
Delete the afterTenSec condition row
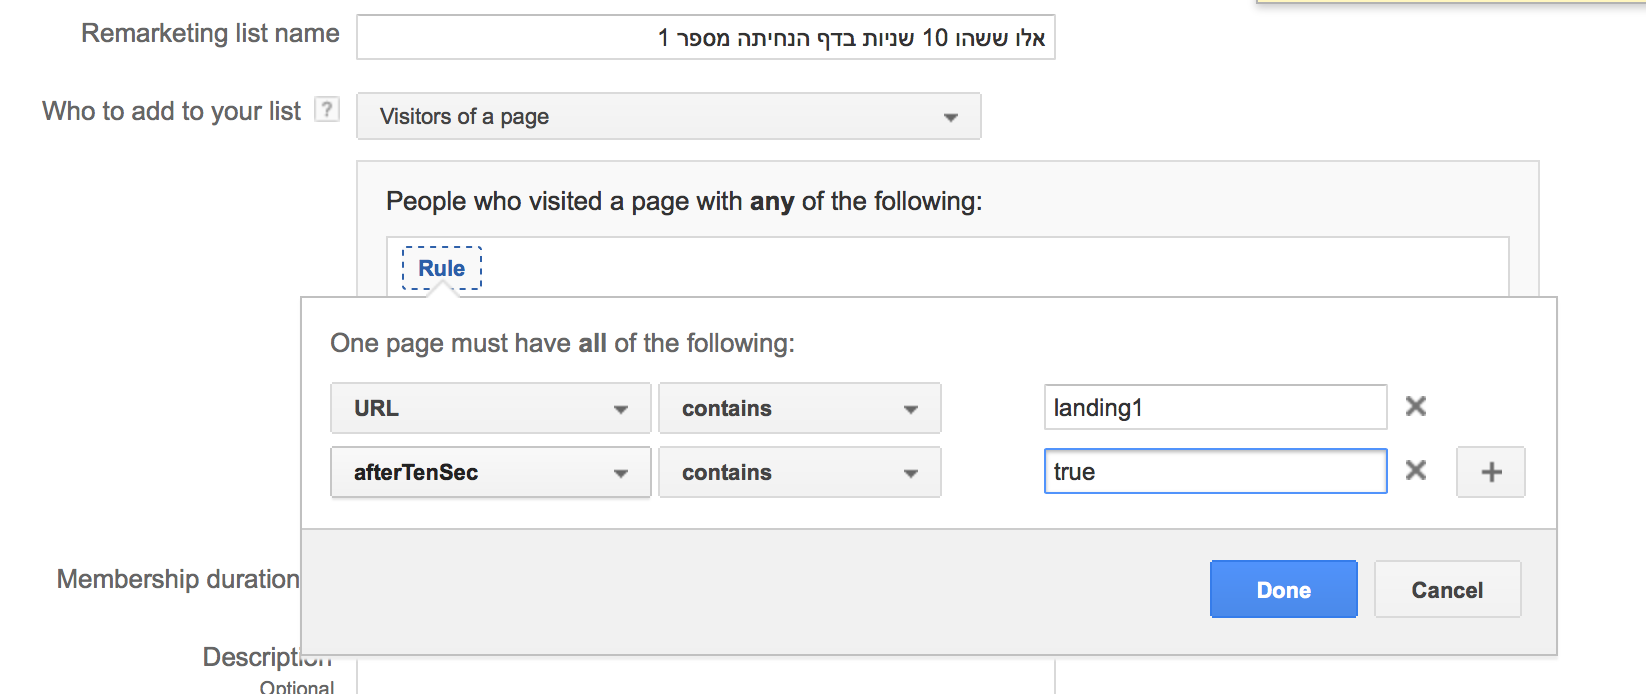1416,470
